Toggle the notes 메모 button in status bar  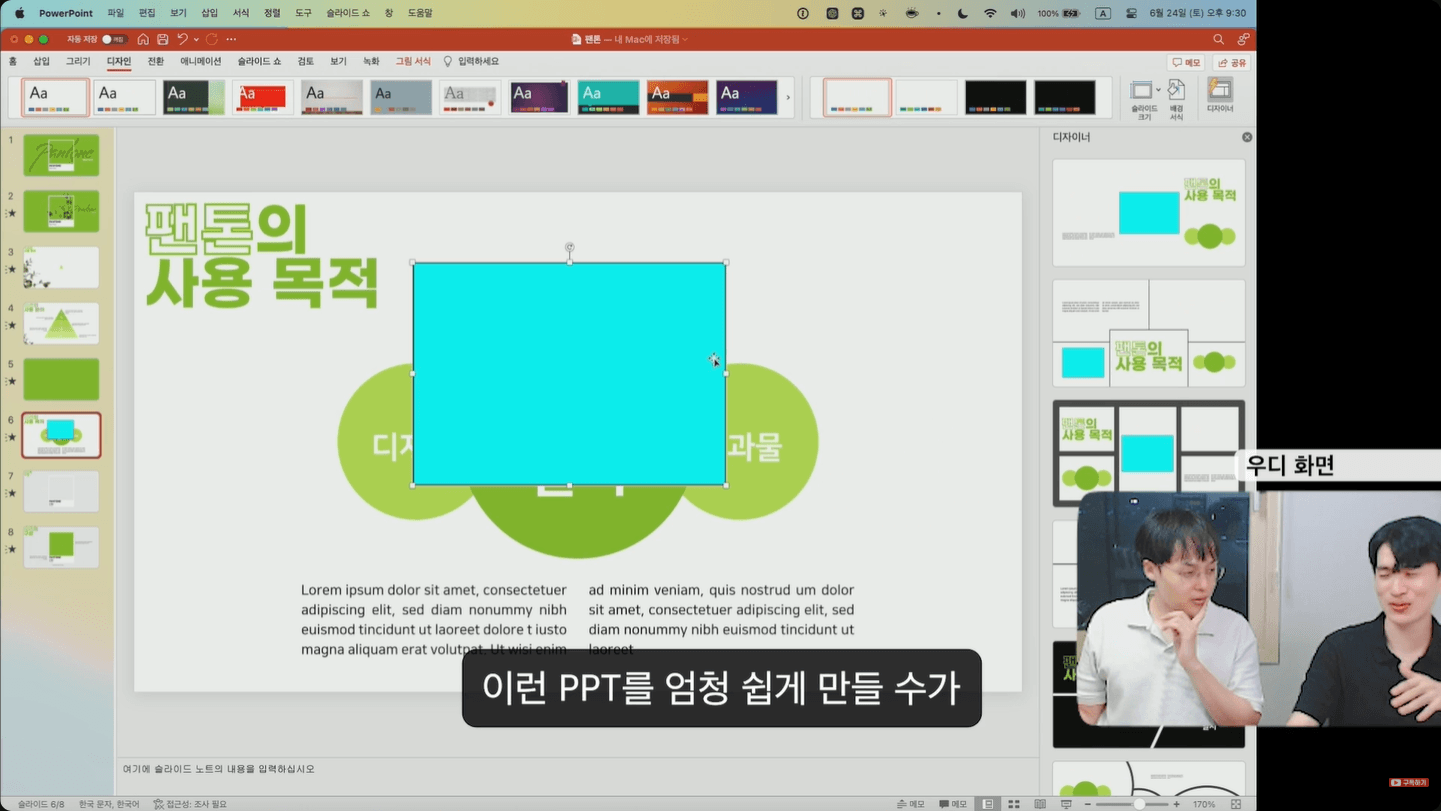(911, 804)
